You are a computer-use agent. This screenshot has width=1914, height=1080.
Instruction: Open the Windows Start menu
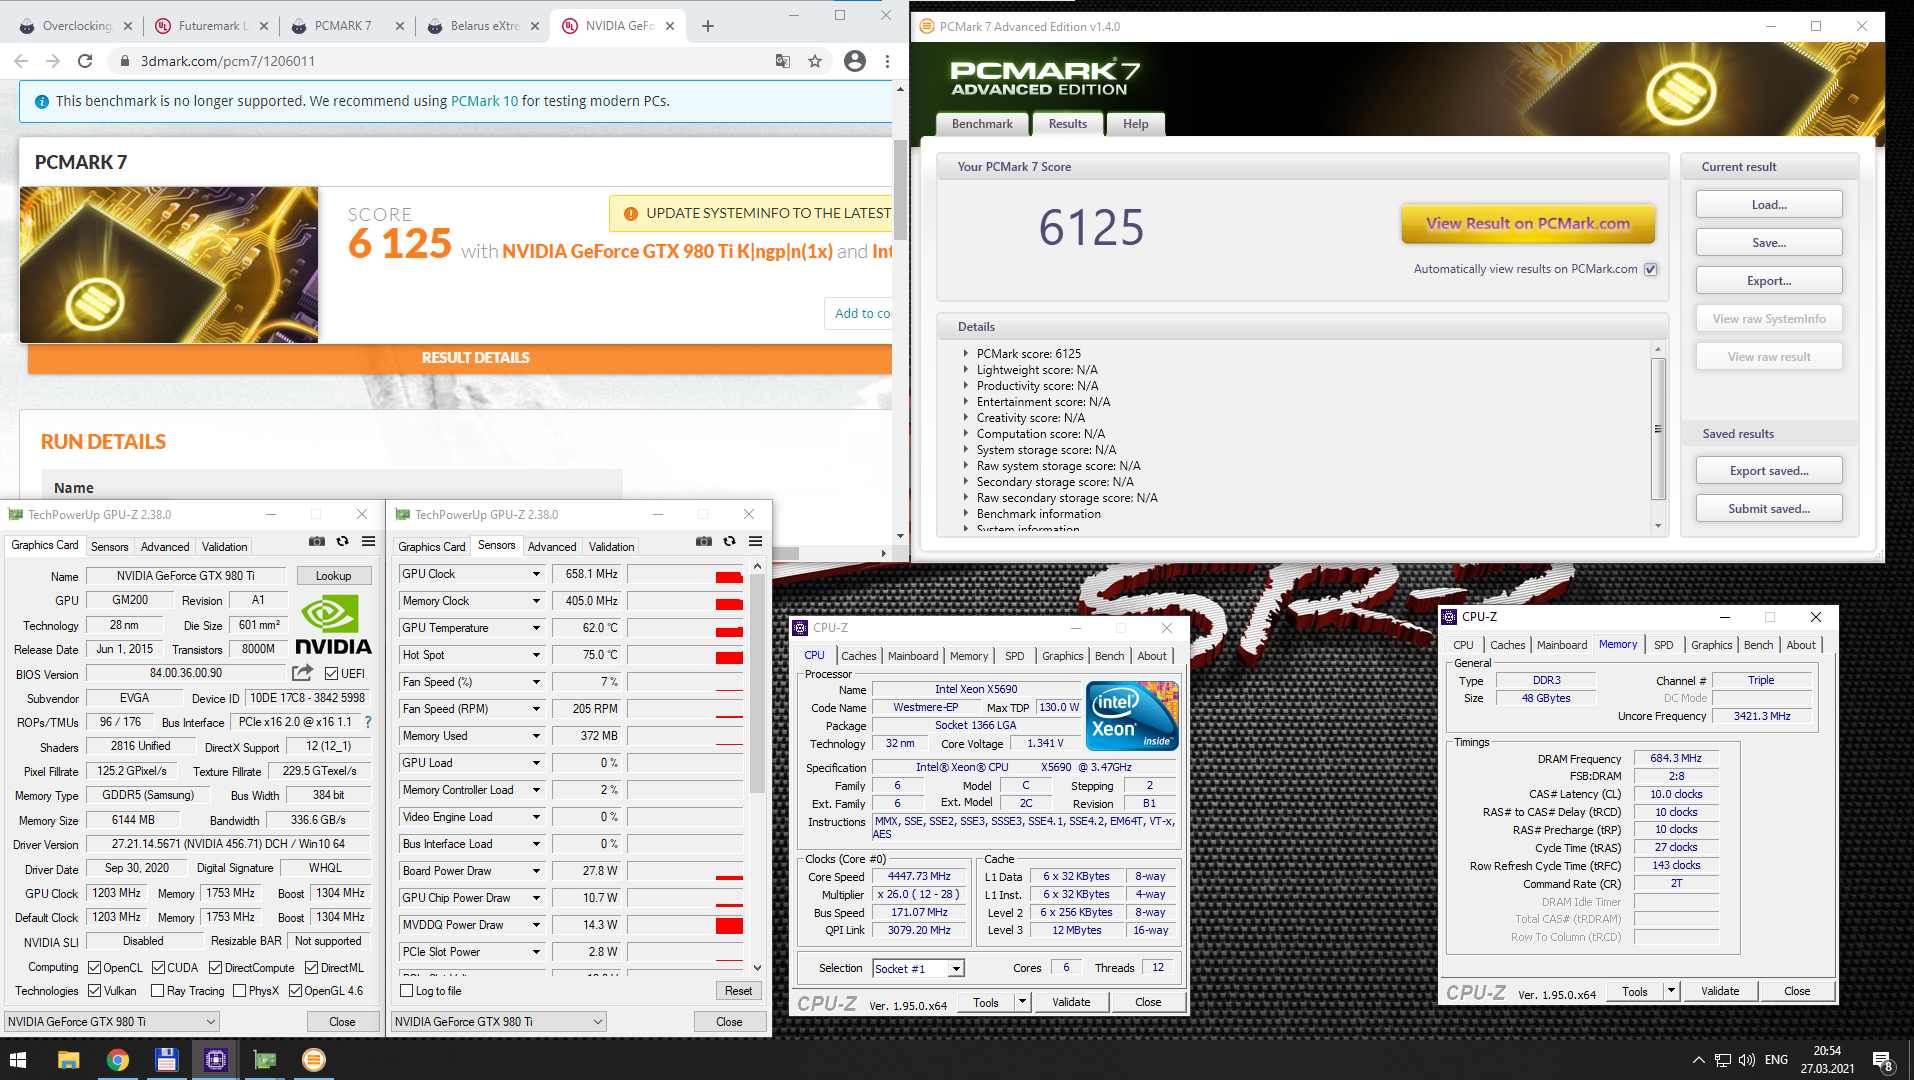point(18,1060)
